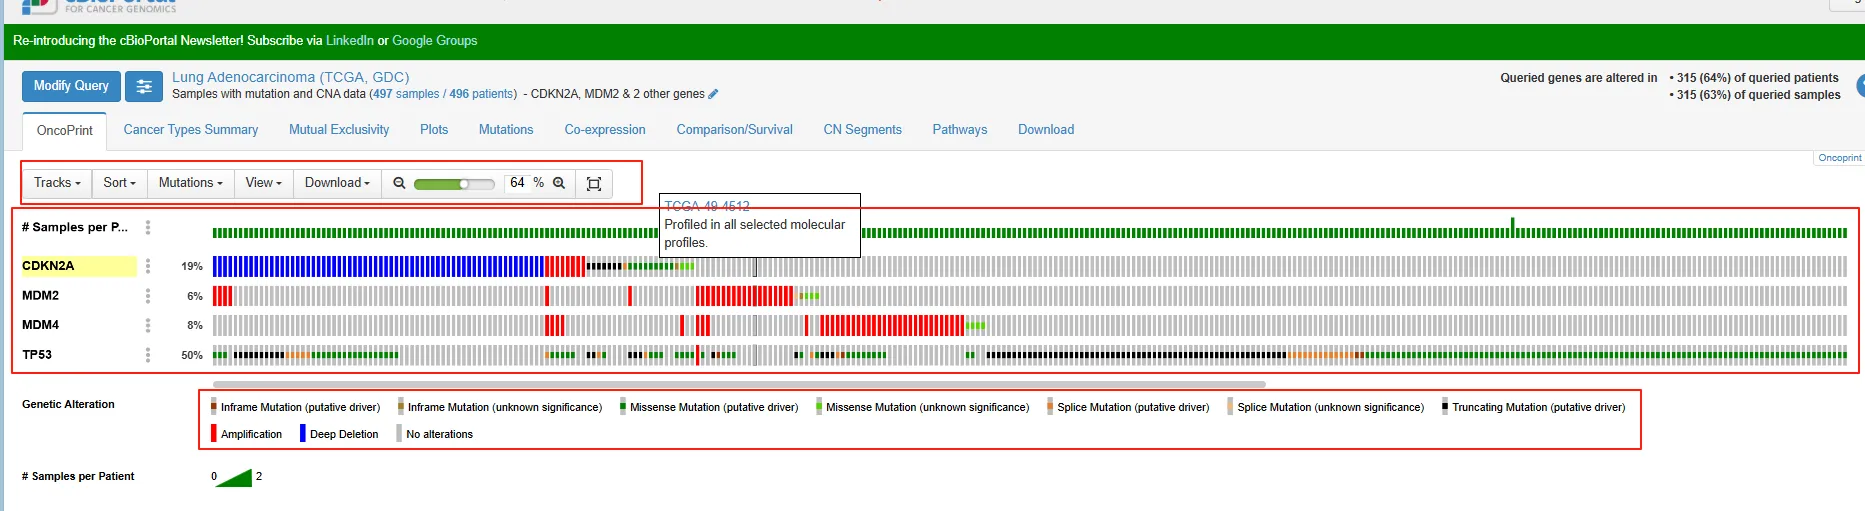
Task: Click the OncoPrint zoom slider
Action: (454, 184)
